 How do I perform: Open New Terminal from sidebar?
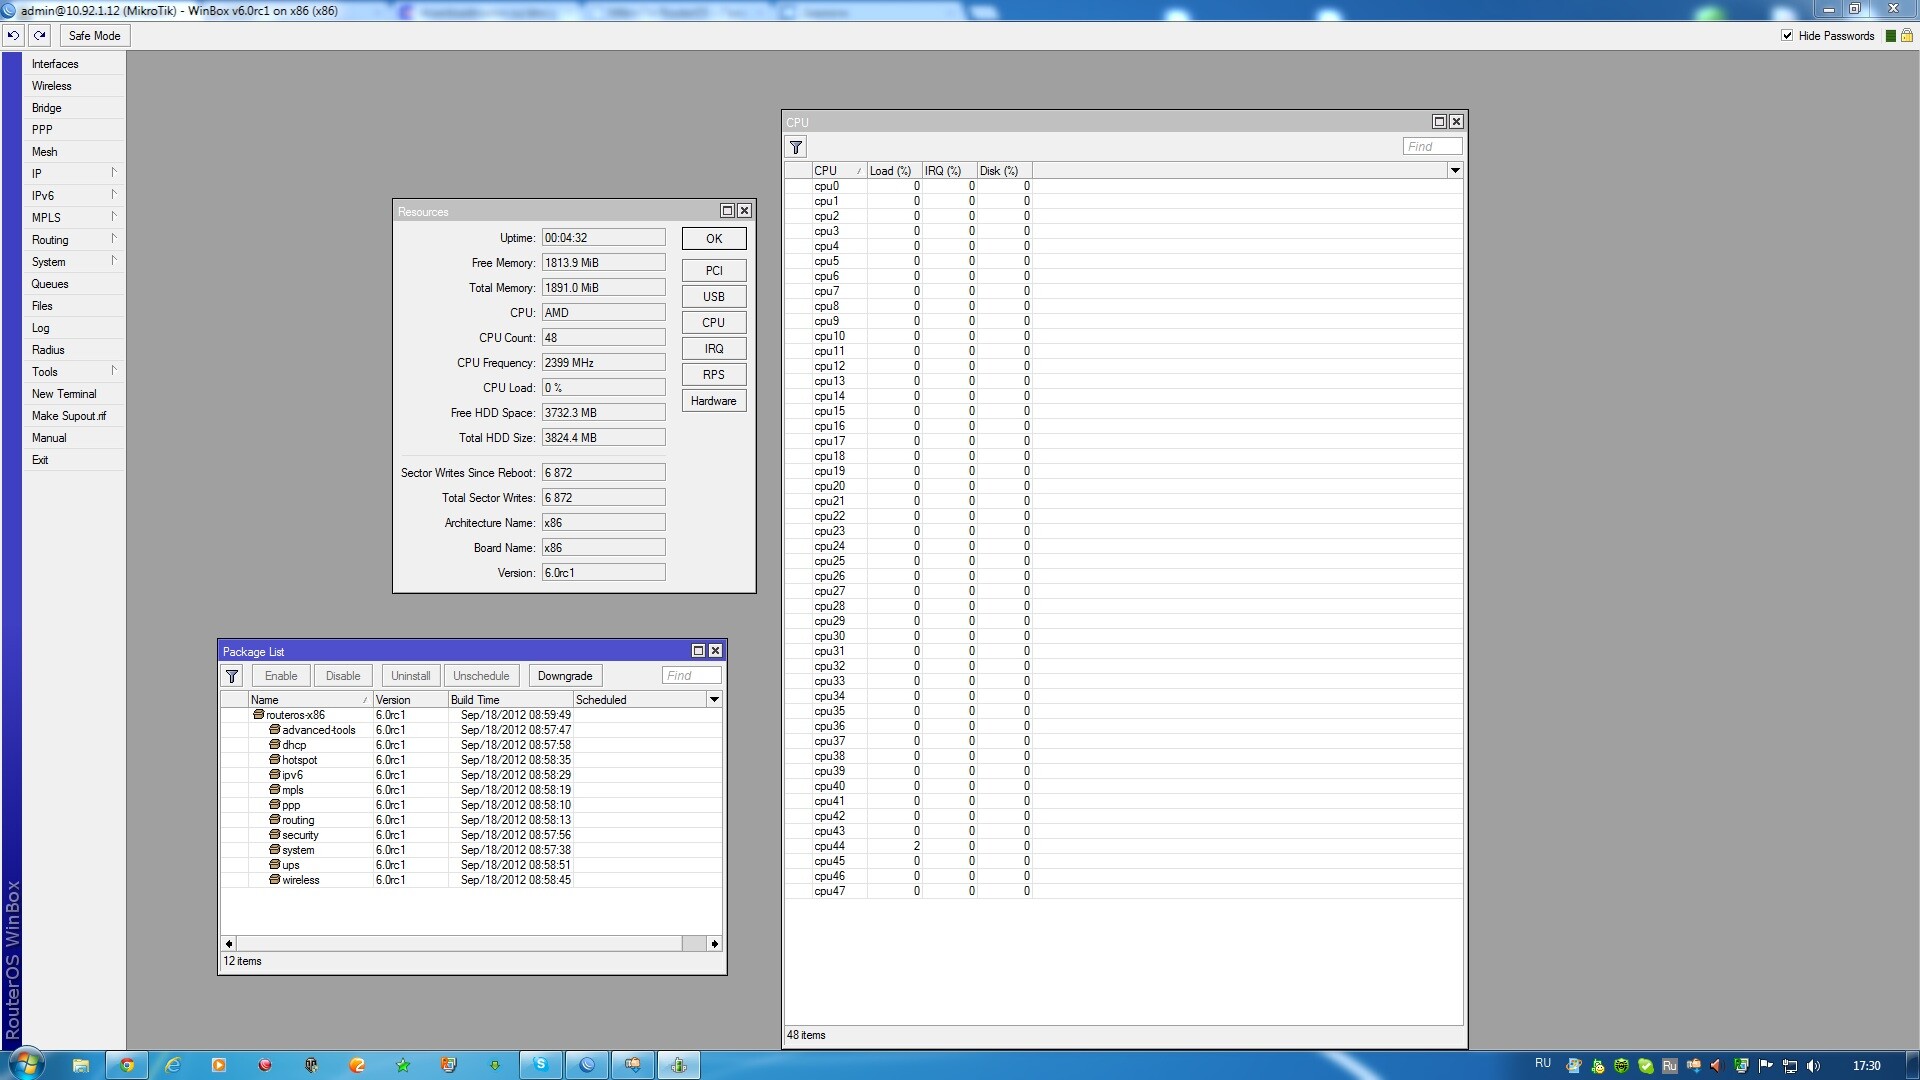(x=64, y=394)
